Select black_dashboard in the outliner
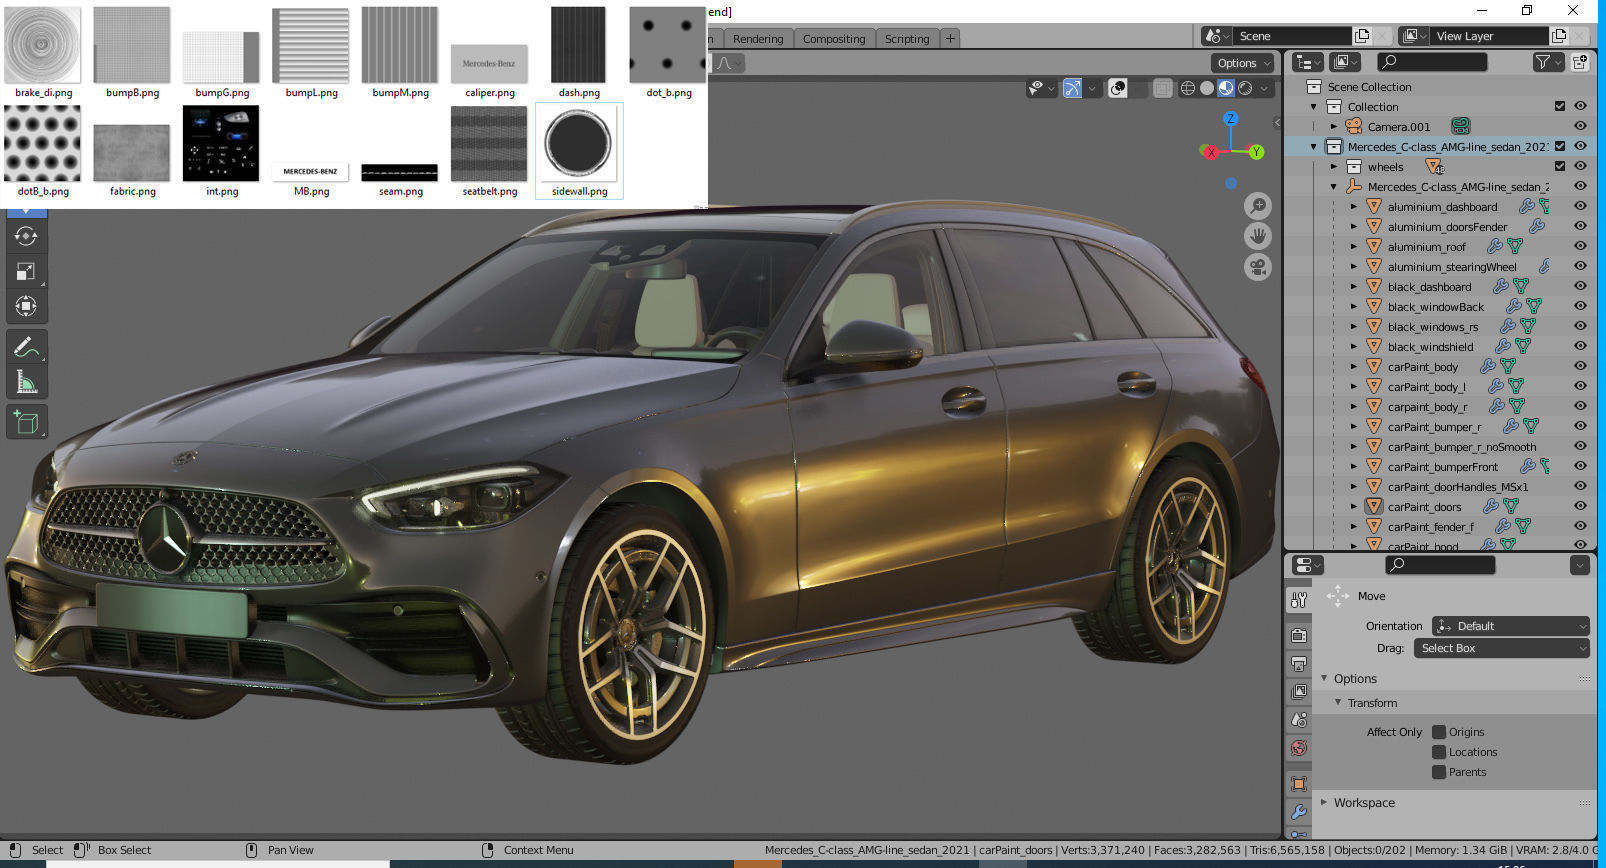Screen dimensions: 1606x868 pyautogui.click(x=1429, y=287)
